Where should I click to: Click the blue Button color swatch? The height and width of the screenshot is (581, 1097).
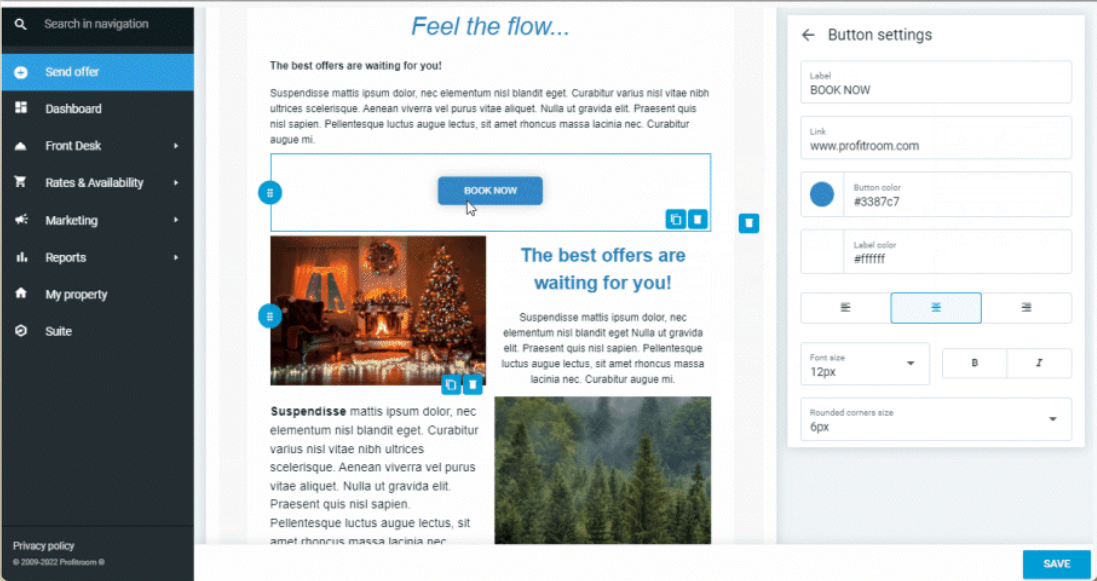coord(822,195)
